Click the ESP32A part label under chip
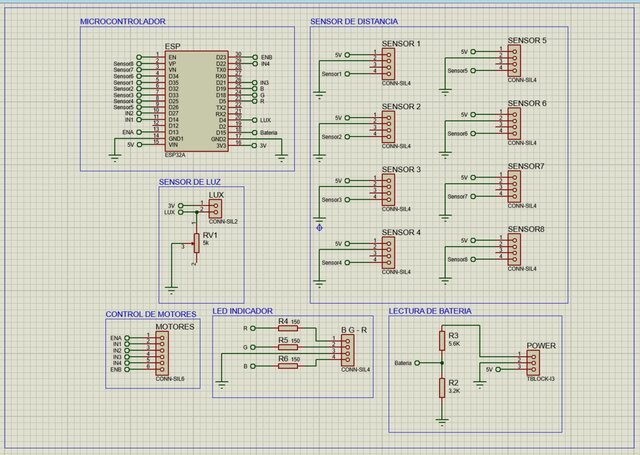 pyautogui.click(x=175, y=155)
